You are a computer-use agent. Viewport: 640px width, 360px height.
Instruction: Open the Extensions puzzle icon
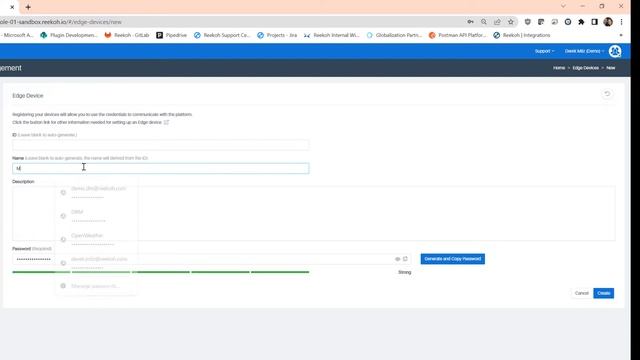tap(581, 22)
